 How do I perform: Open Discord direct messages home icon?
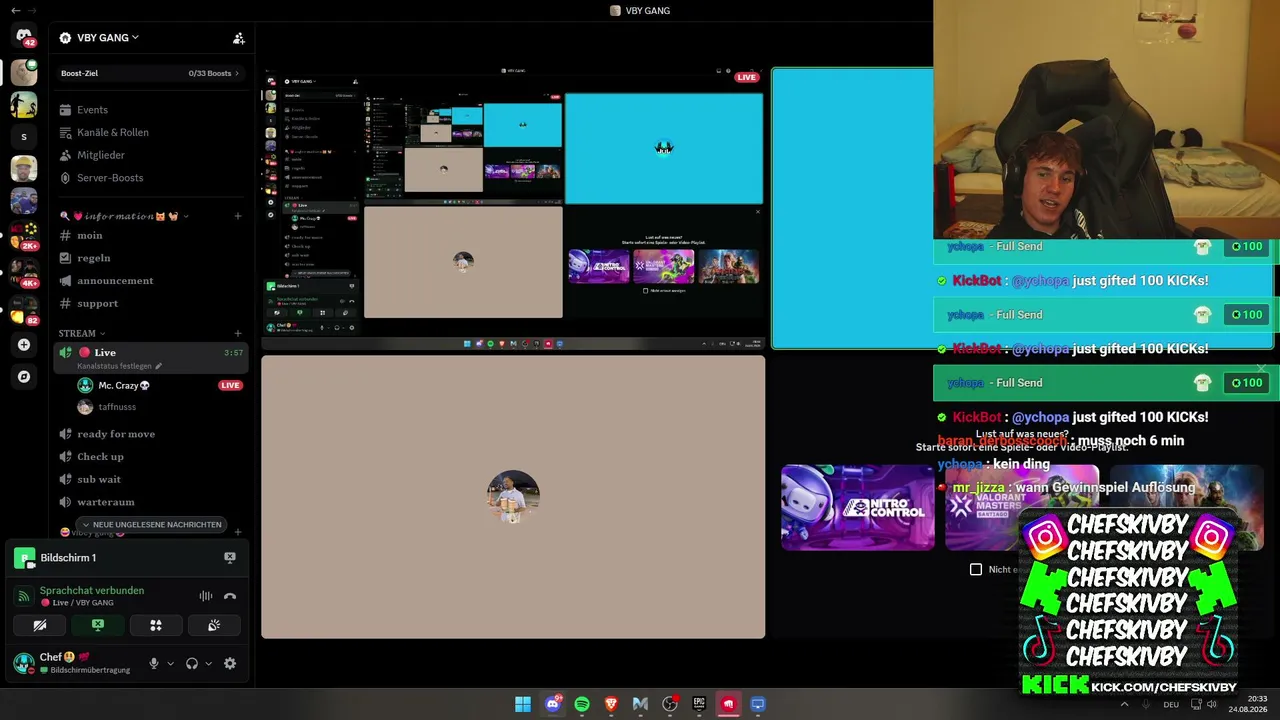(x=24, y=36)
